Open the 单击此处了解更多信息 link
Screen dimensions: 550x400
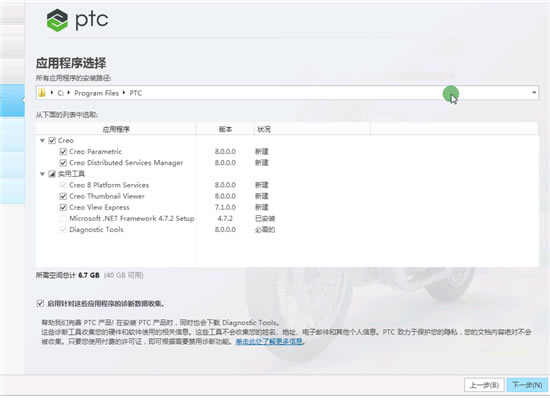pyautogui.click(x=269, y=341)
